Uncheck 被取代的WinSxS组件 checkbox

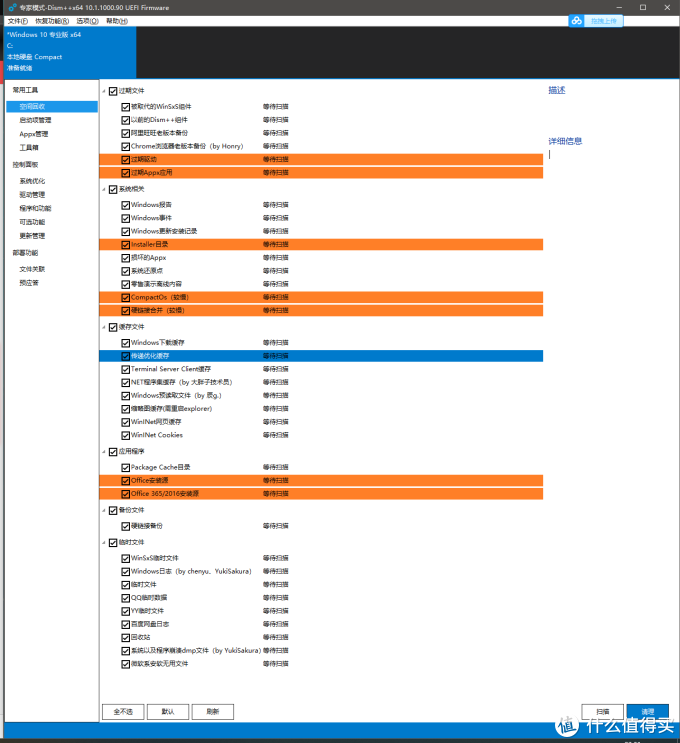tap(126, 107)
